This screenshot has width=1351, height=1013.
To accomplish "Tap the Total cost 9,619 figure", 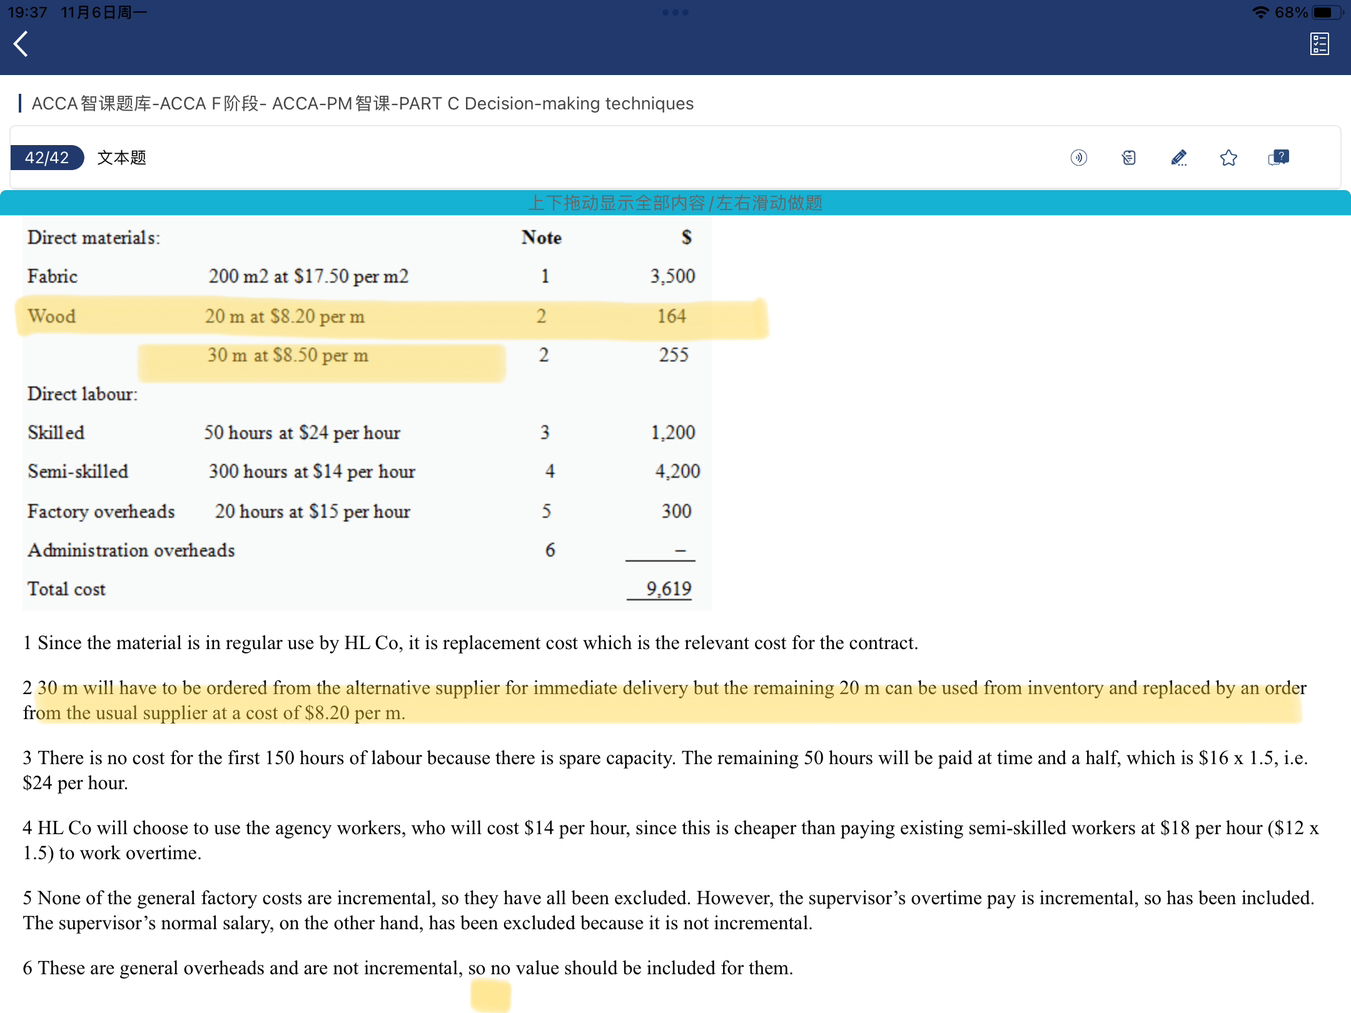I will pos(668,589).
